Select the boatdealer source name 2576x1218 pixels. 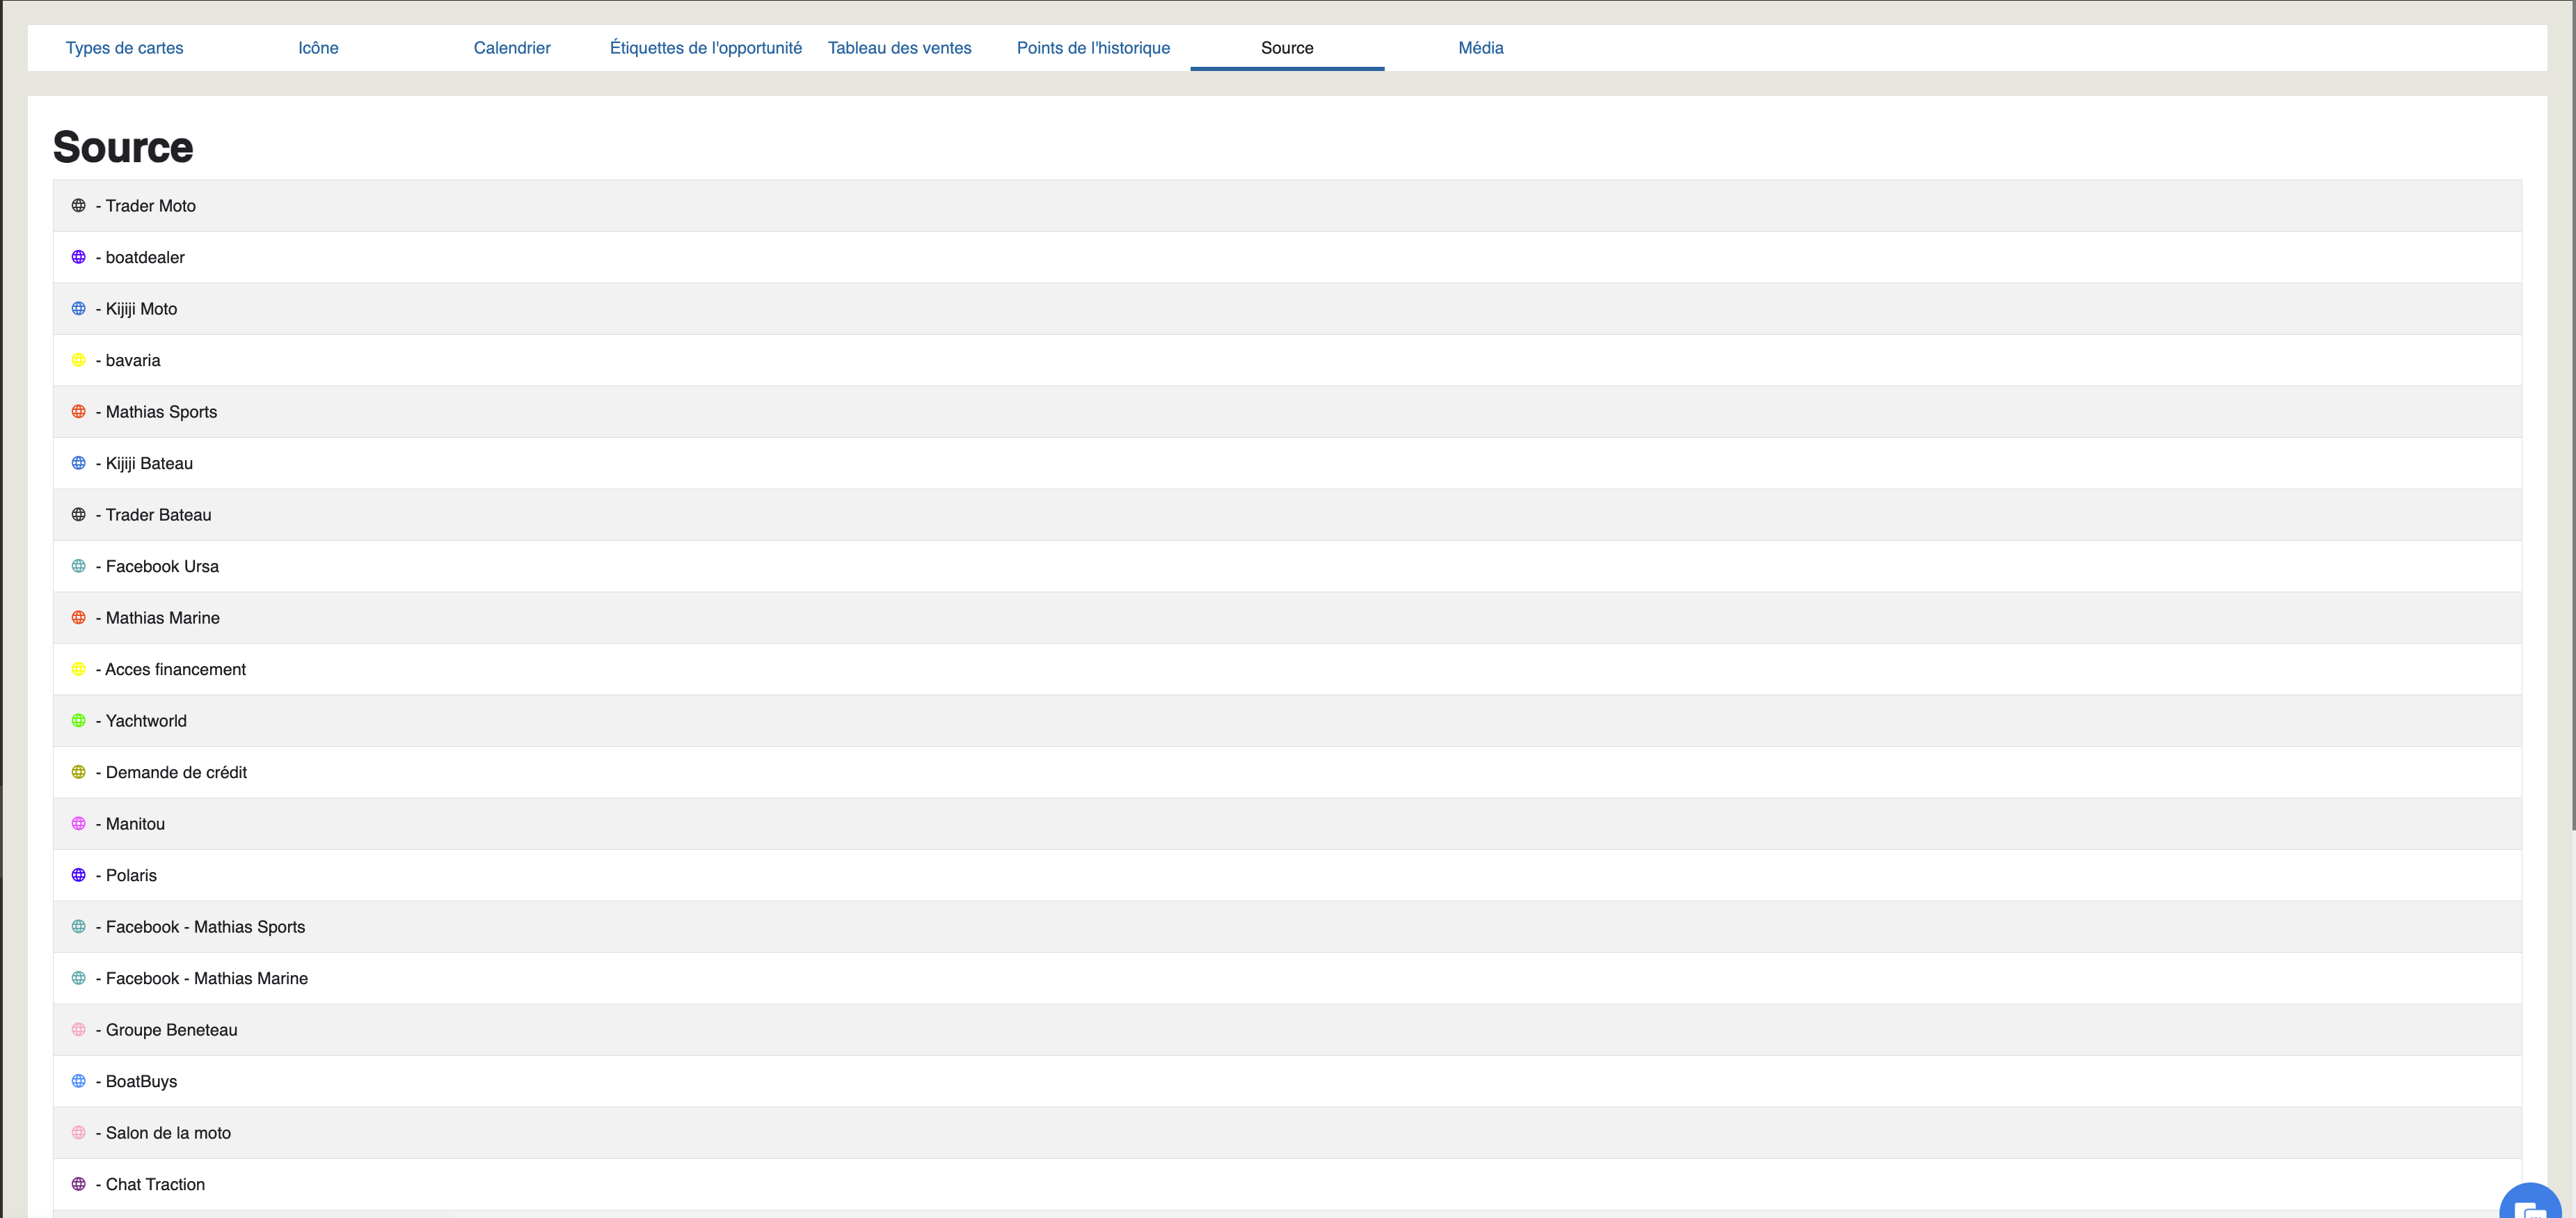coord(145,257)
